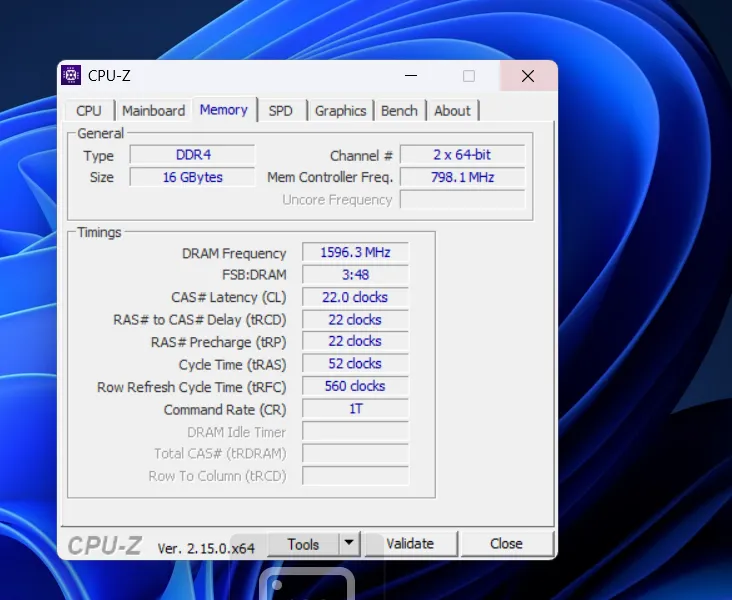The height and width of the screenshot is (600, 732).
Task: Click the DDR4 memory type value
Action: pyautogui.click(x=193, y=155)
